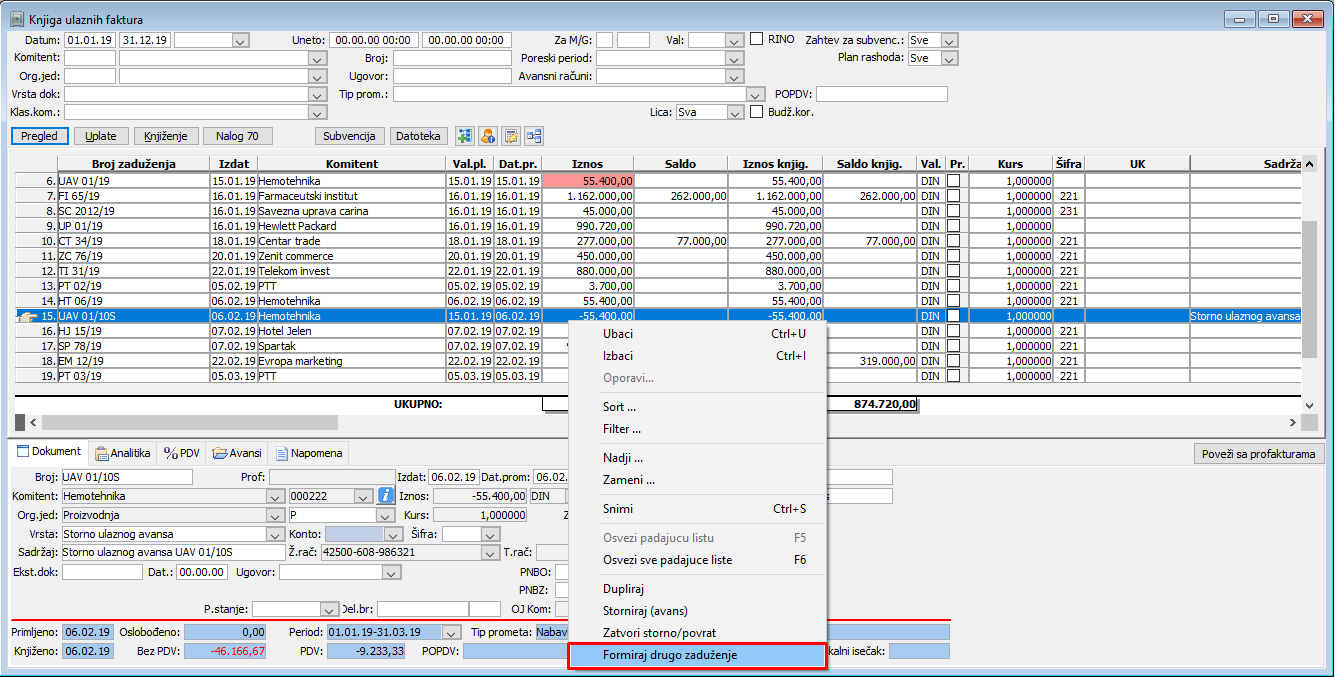Viewport: 1335px width, 677px height.
Task: Click the blue info icon next to 000222
Action: coord(386,496)
